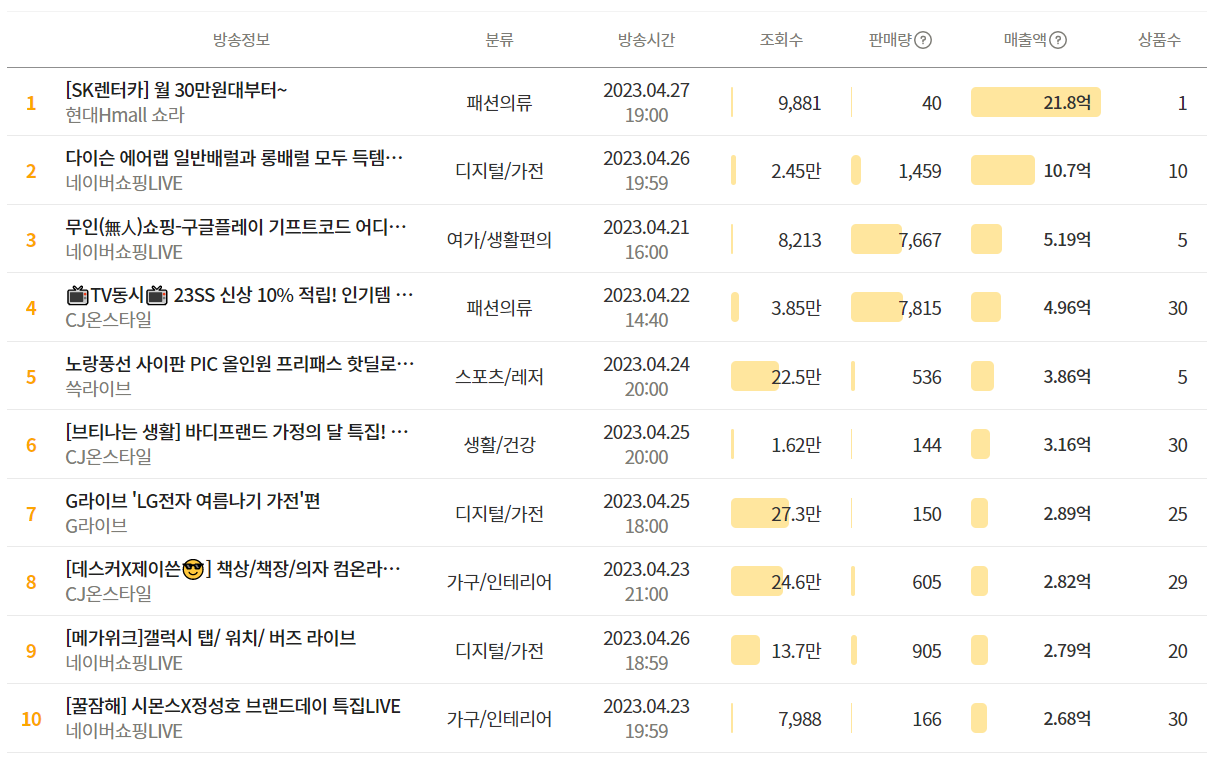1216x763 pixels.
Task: Click the 2023.04.21 16:00 broadcast time
Action: 646,239
